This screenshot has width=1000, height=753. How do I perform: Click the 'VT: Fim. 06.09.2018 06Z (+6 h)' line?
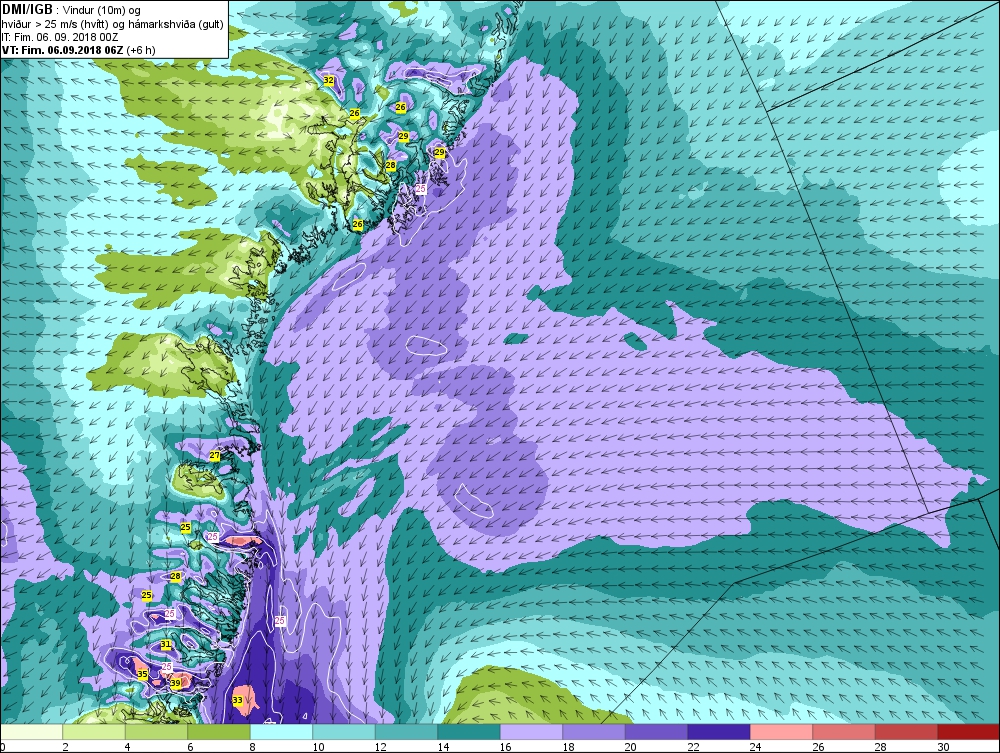pos(78,50)
